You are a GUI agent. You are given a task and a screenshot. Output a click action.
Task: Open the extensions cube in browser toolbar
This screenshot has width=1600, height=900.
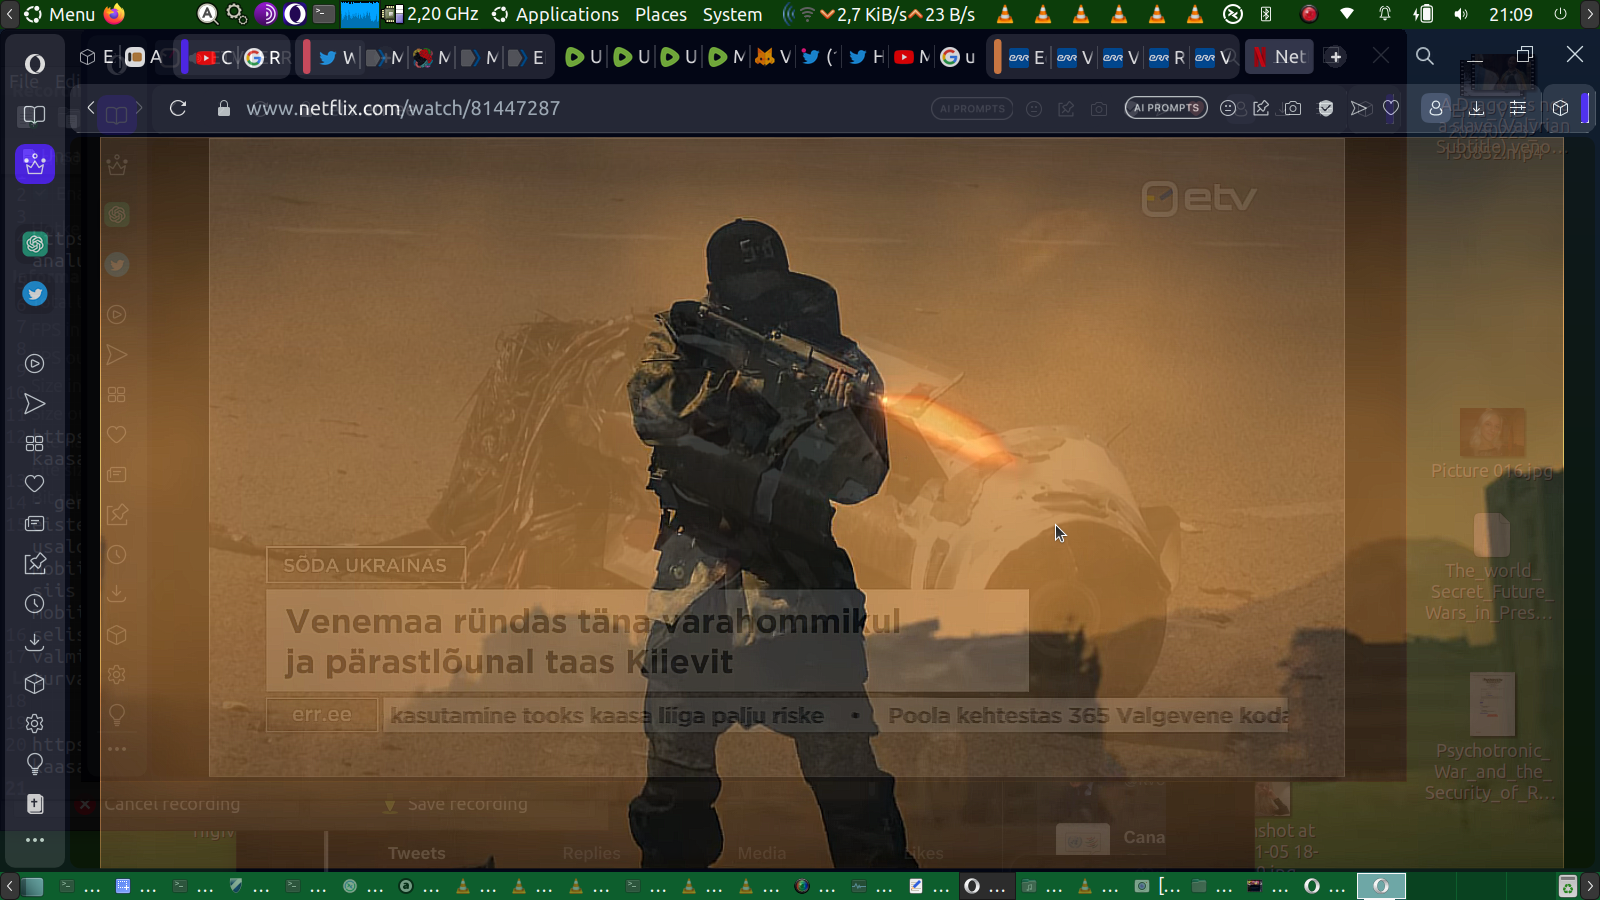click(1561, 108)
